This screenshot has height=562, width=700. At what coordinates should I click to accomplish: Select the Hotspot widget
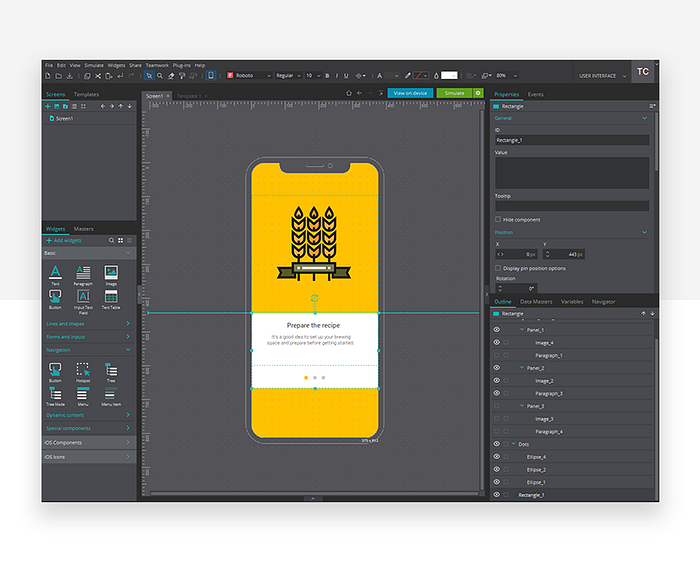click(83, 372)
